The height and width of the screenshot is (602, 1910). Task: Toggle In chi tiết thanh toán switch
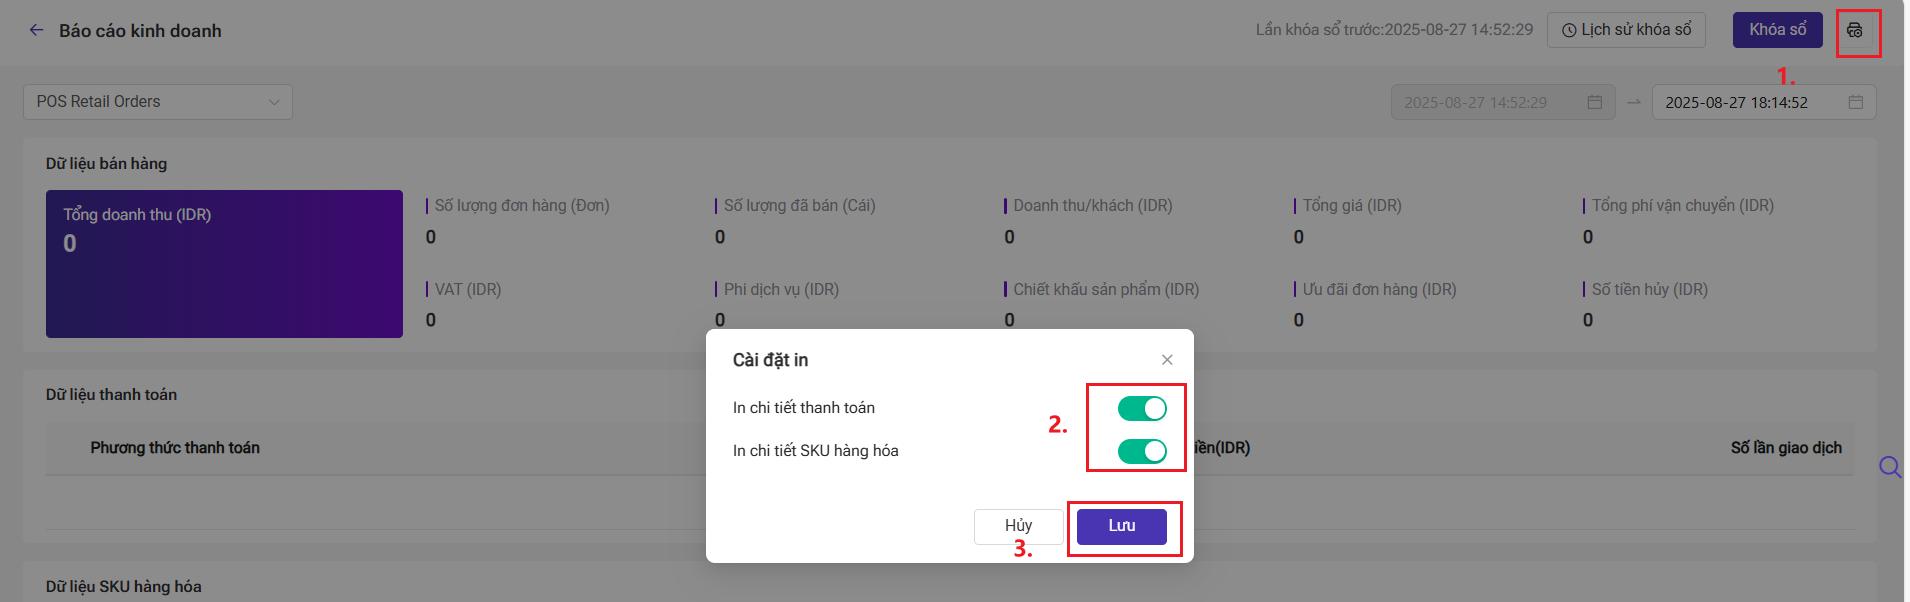1142,408
